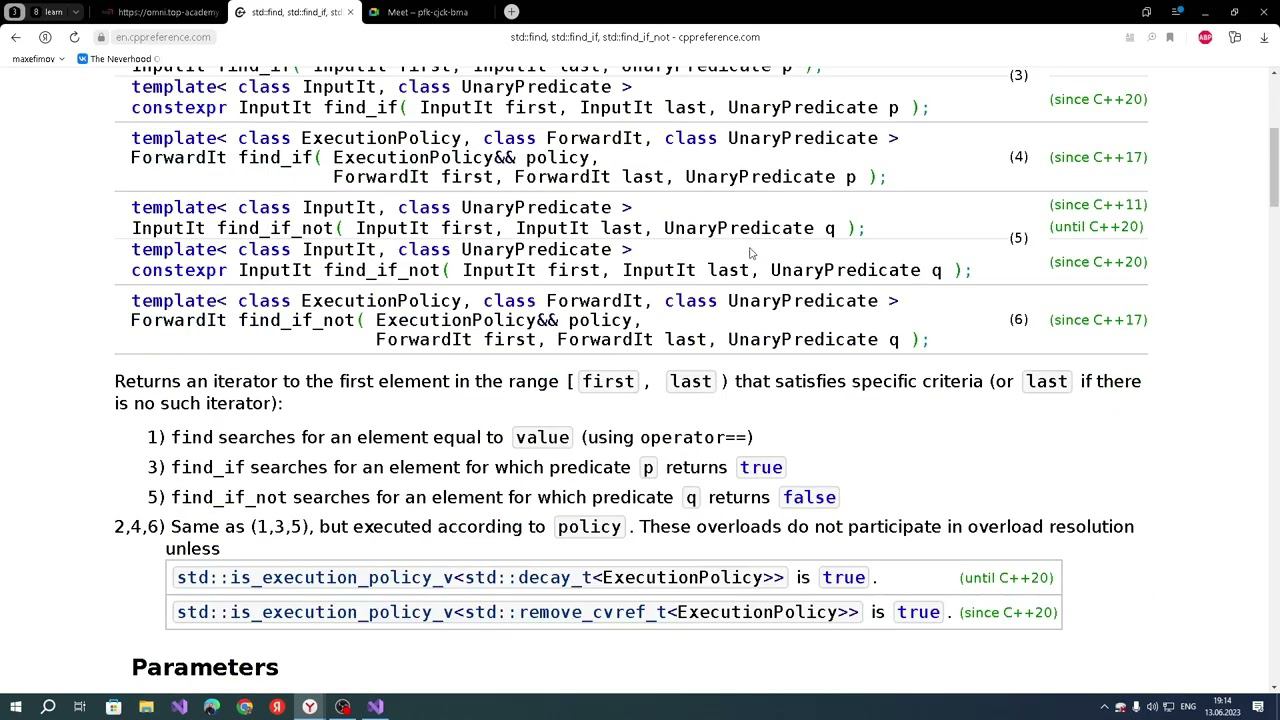
Task: Click overload number (4)
Action: click(x=1018, y=157)
